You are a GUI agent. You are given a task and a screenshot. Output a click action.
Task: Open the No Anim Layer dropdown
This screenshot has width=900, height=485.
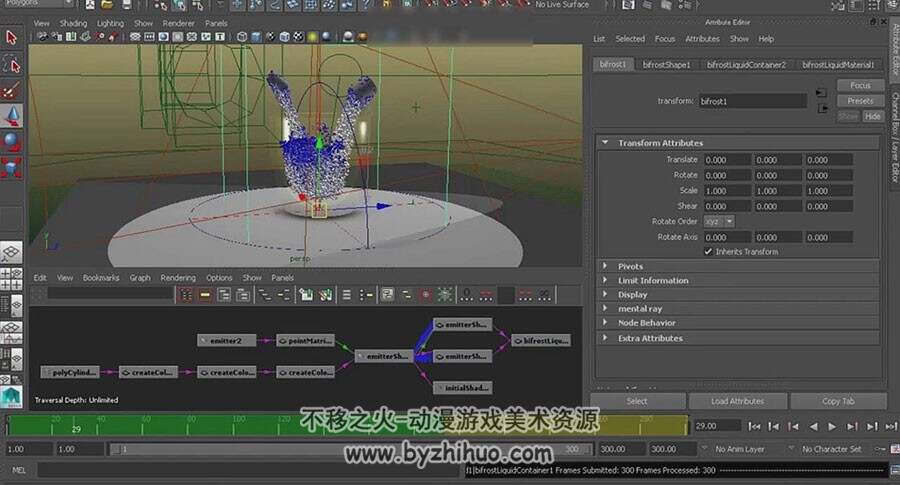(740, 449)
